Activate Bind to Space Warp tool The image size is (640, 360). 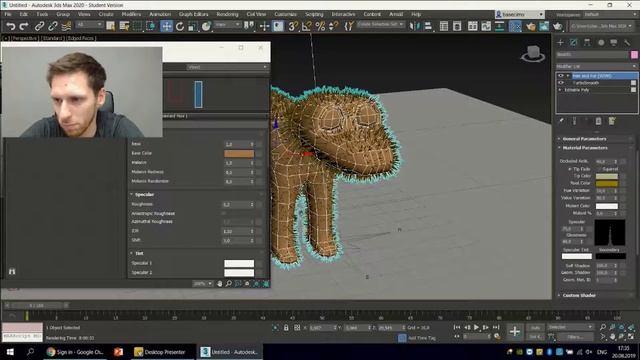tap(66, 27)
